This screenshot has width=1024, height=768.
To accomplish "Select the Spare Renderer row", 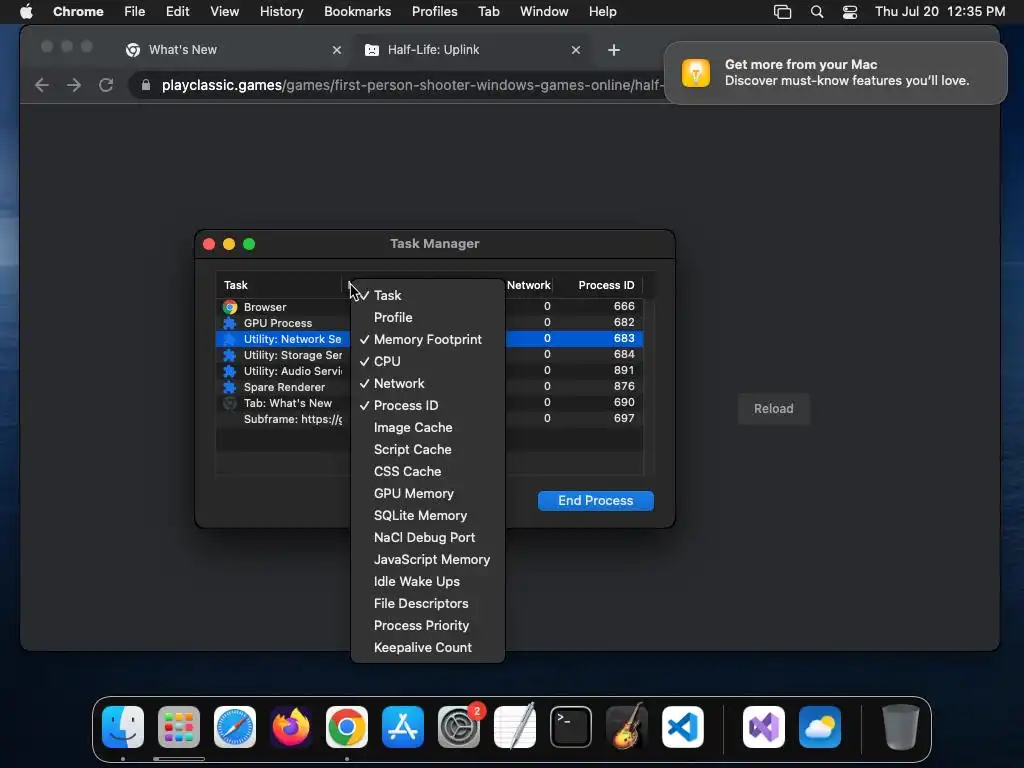I will tap(283, 387).
